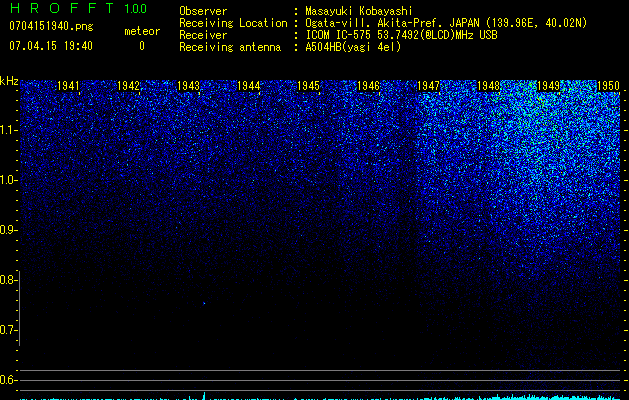Click the Observer field label
The width and height of the screenshot is (629, 400).
[x=203, y=11]
